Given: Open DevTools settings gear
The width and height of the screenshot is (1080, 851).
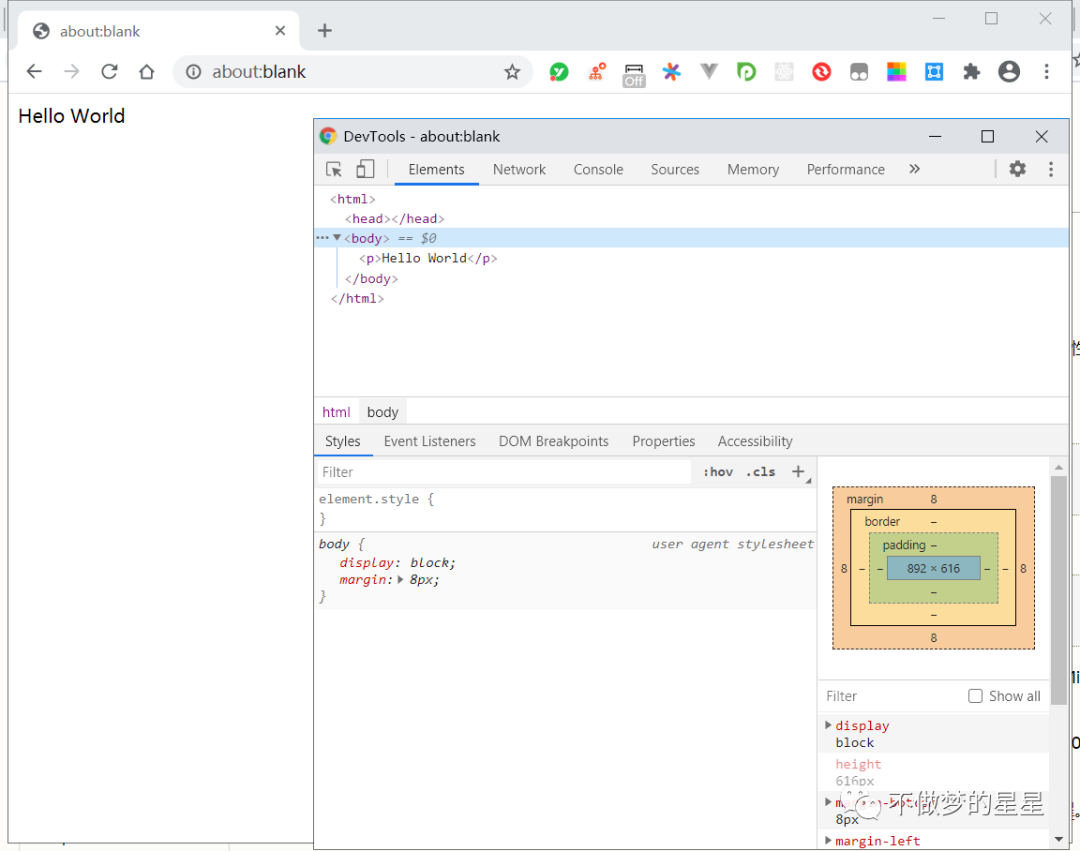Looking at the screenshot, I should (x=1017, y=169).
